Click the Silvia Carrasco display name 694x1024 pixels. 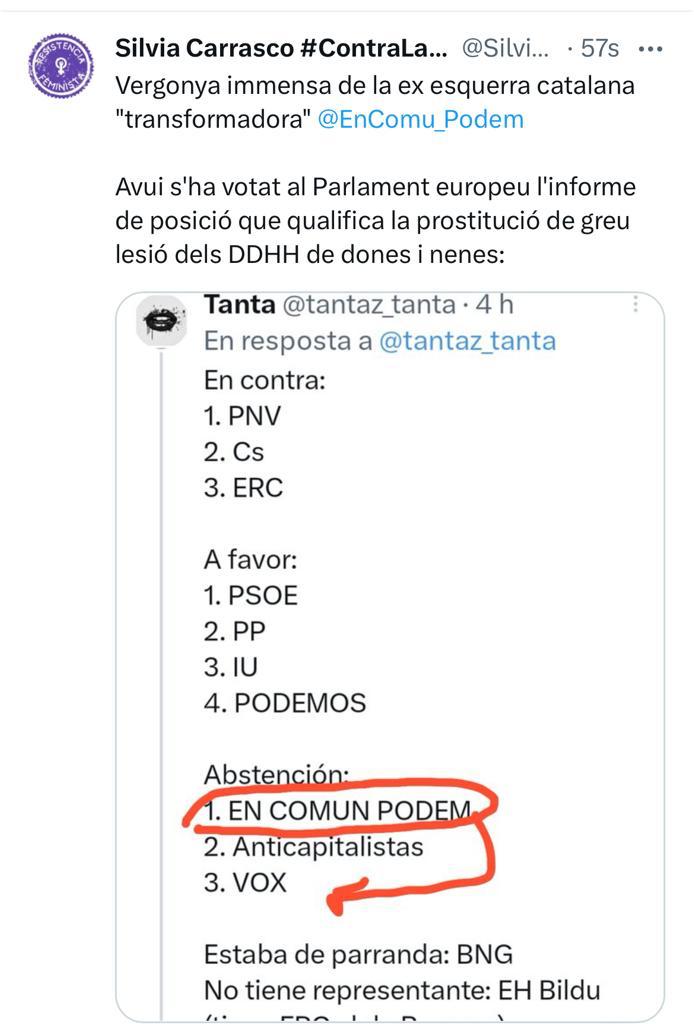coord(280,48)
